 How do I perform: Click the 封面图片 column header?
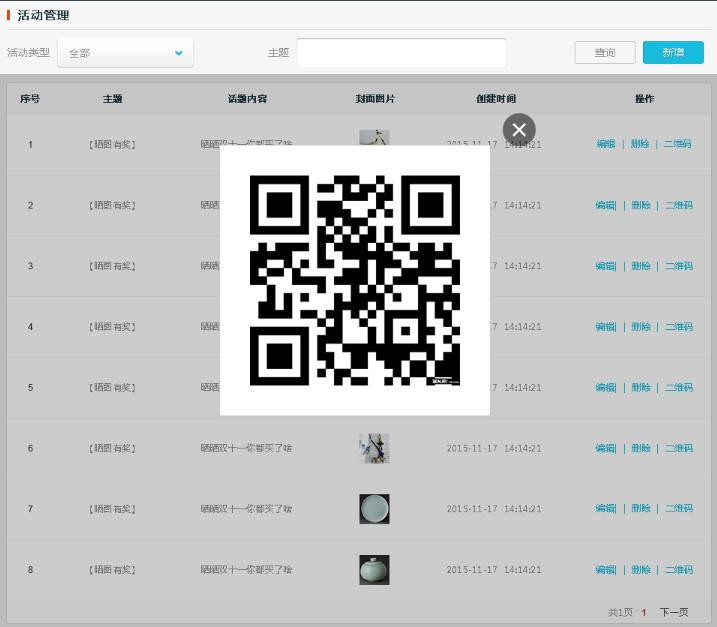pyautogui.click(x=375, y=99)
